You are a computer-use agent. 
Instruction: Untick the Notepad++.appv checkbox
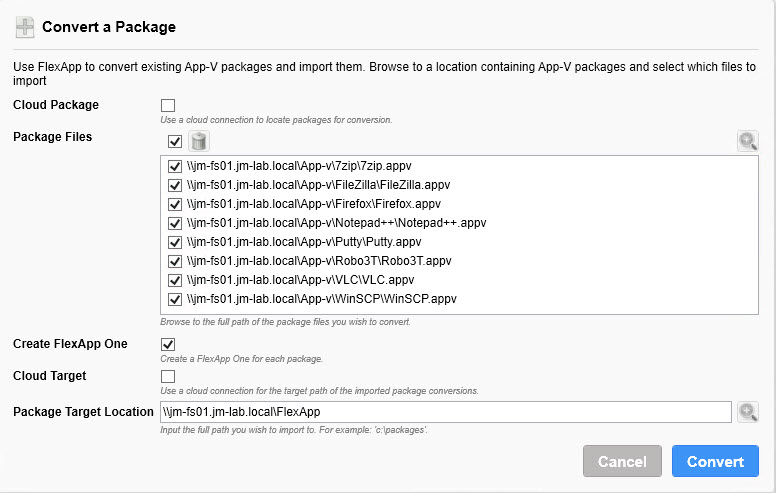pos(175,223)
